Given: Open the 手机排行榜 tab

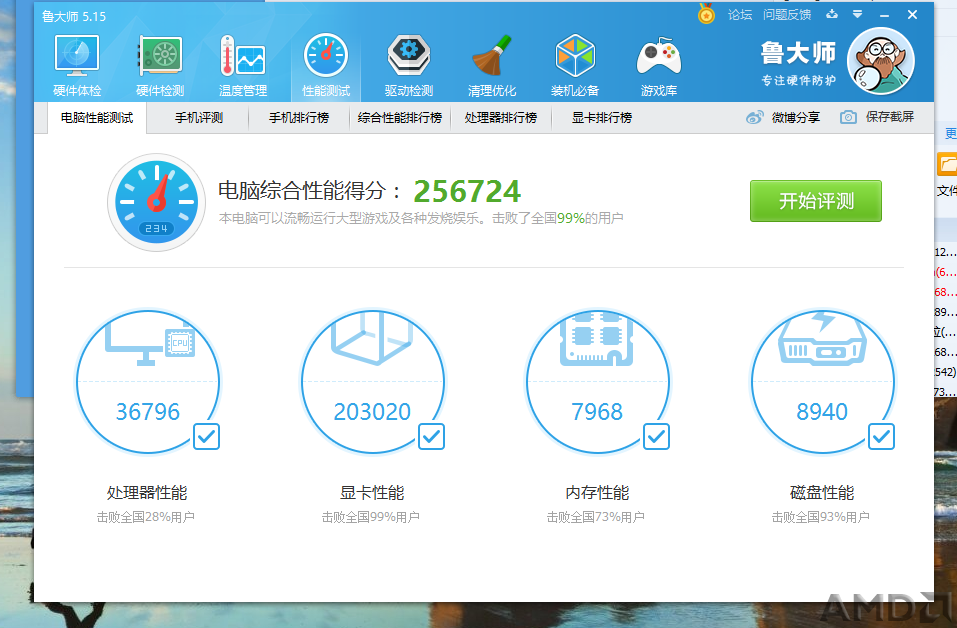Looking at the screenshot, I should pyautogui.click(x=299, y=118).
